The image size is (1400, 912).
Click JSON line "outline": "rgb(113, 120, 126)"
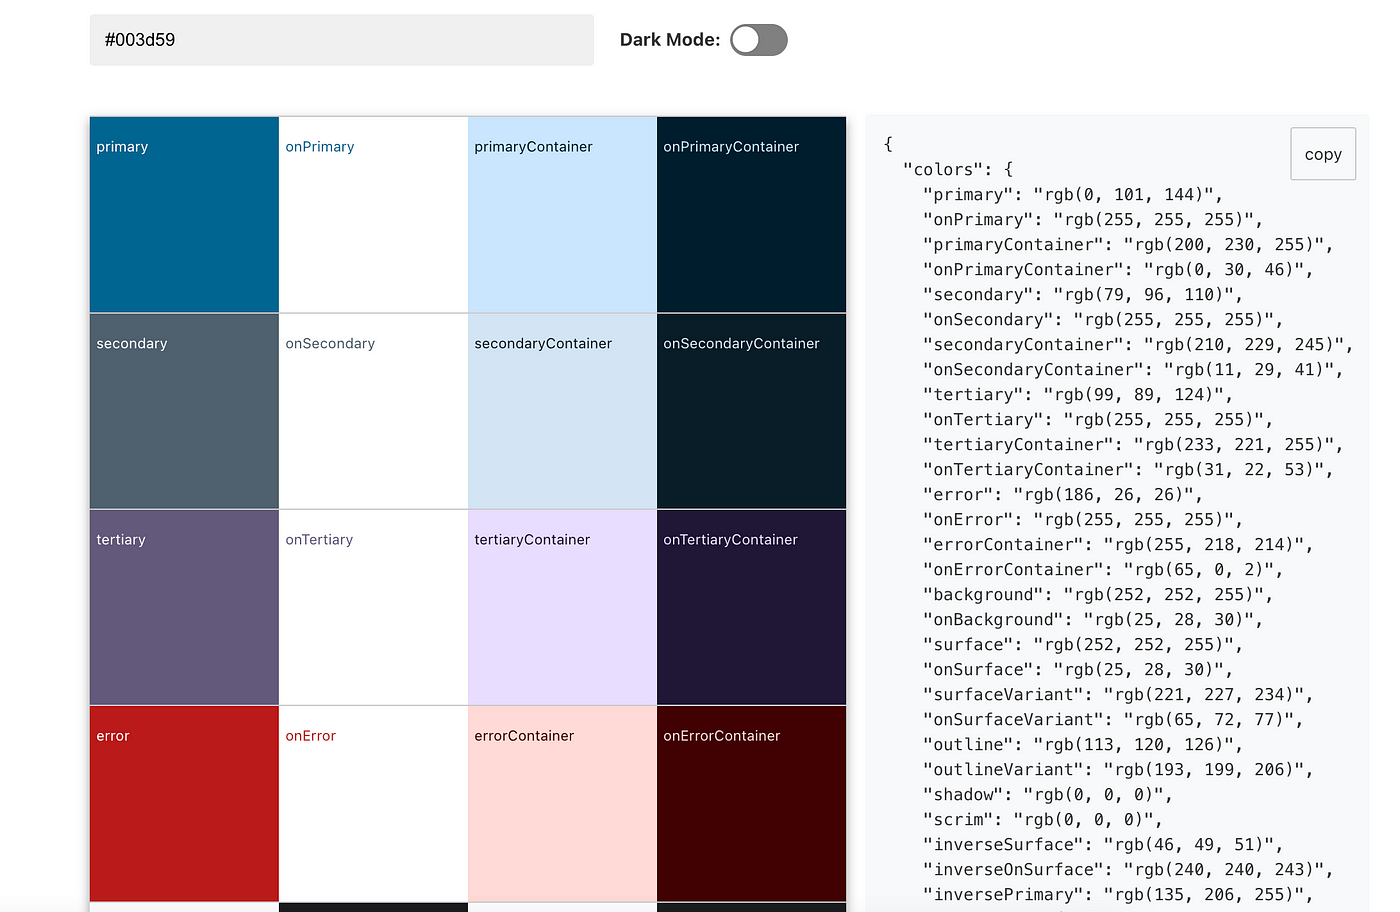coord(1083,744)
